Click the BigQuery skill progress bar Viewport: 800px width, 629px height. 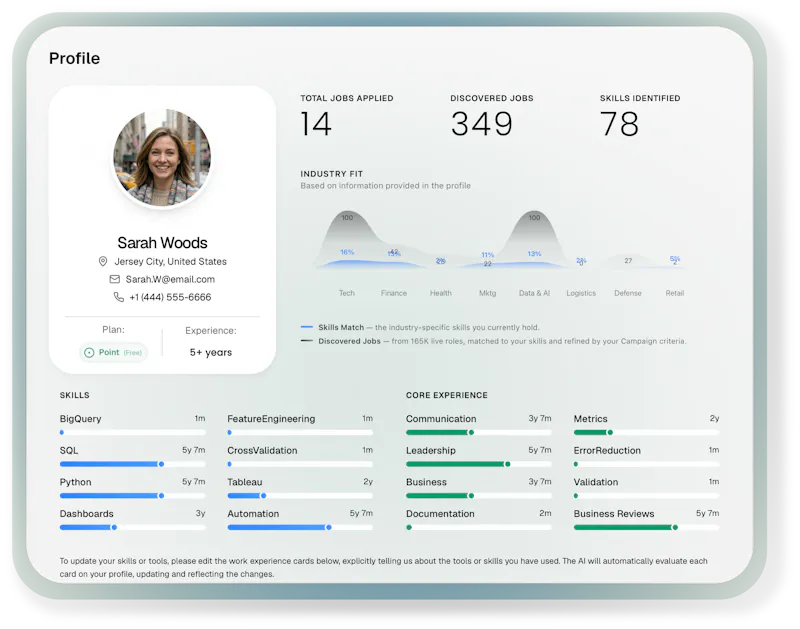coord(133,433)
